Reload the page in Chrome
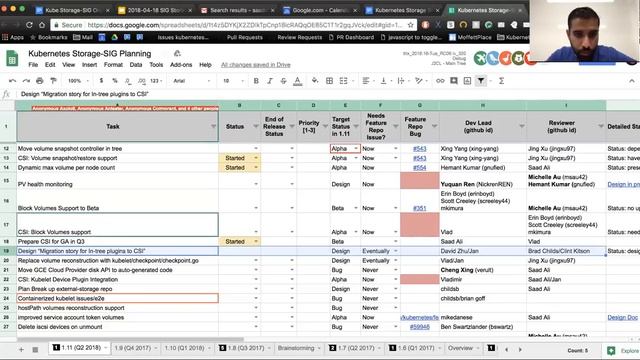Image resolution: width=640 pixels, height=360 pixels. coord(29,25)
